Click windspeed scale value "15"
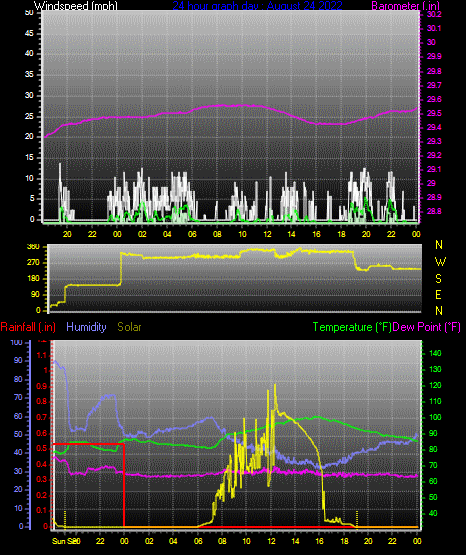 [x=29, y=158]
